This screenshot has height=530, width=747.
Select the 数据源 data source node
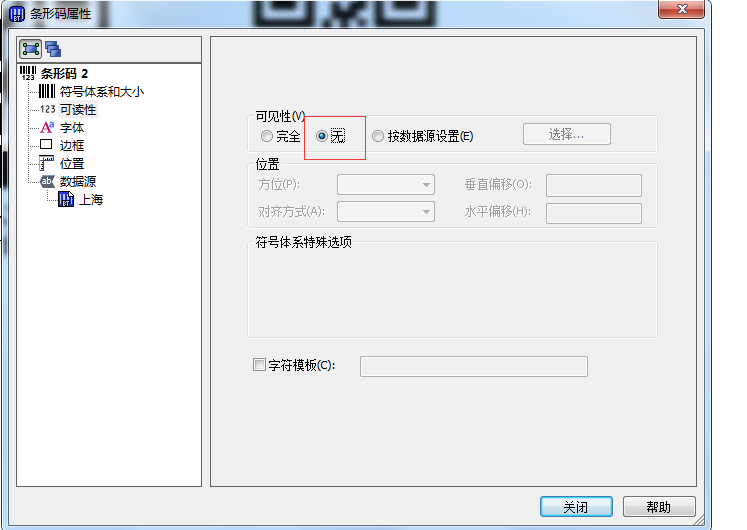[68, 181]
